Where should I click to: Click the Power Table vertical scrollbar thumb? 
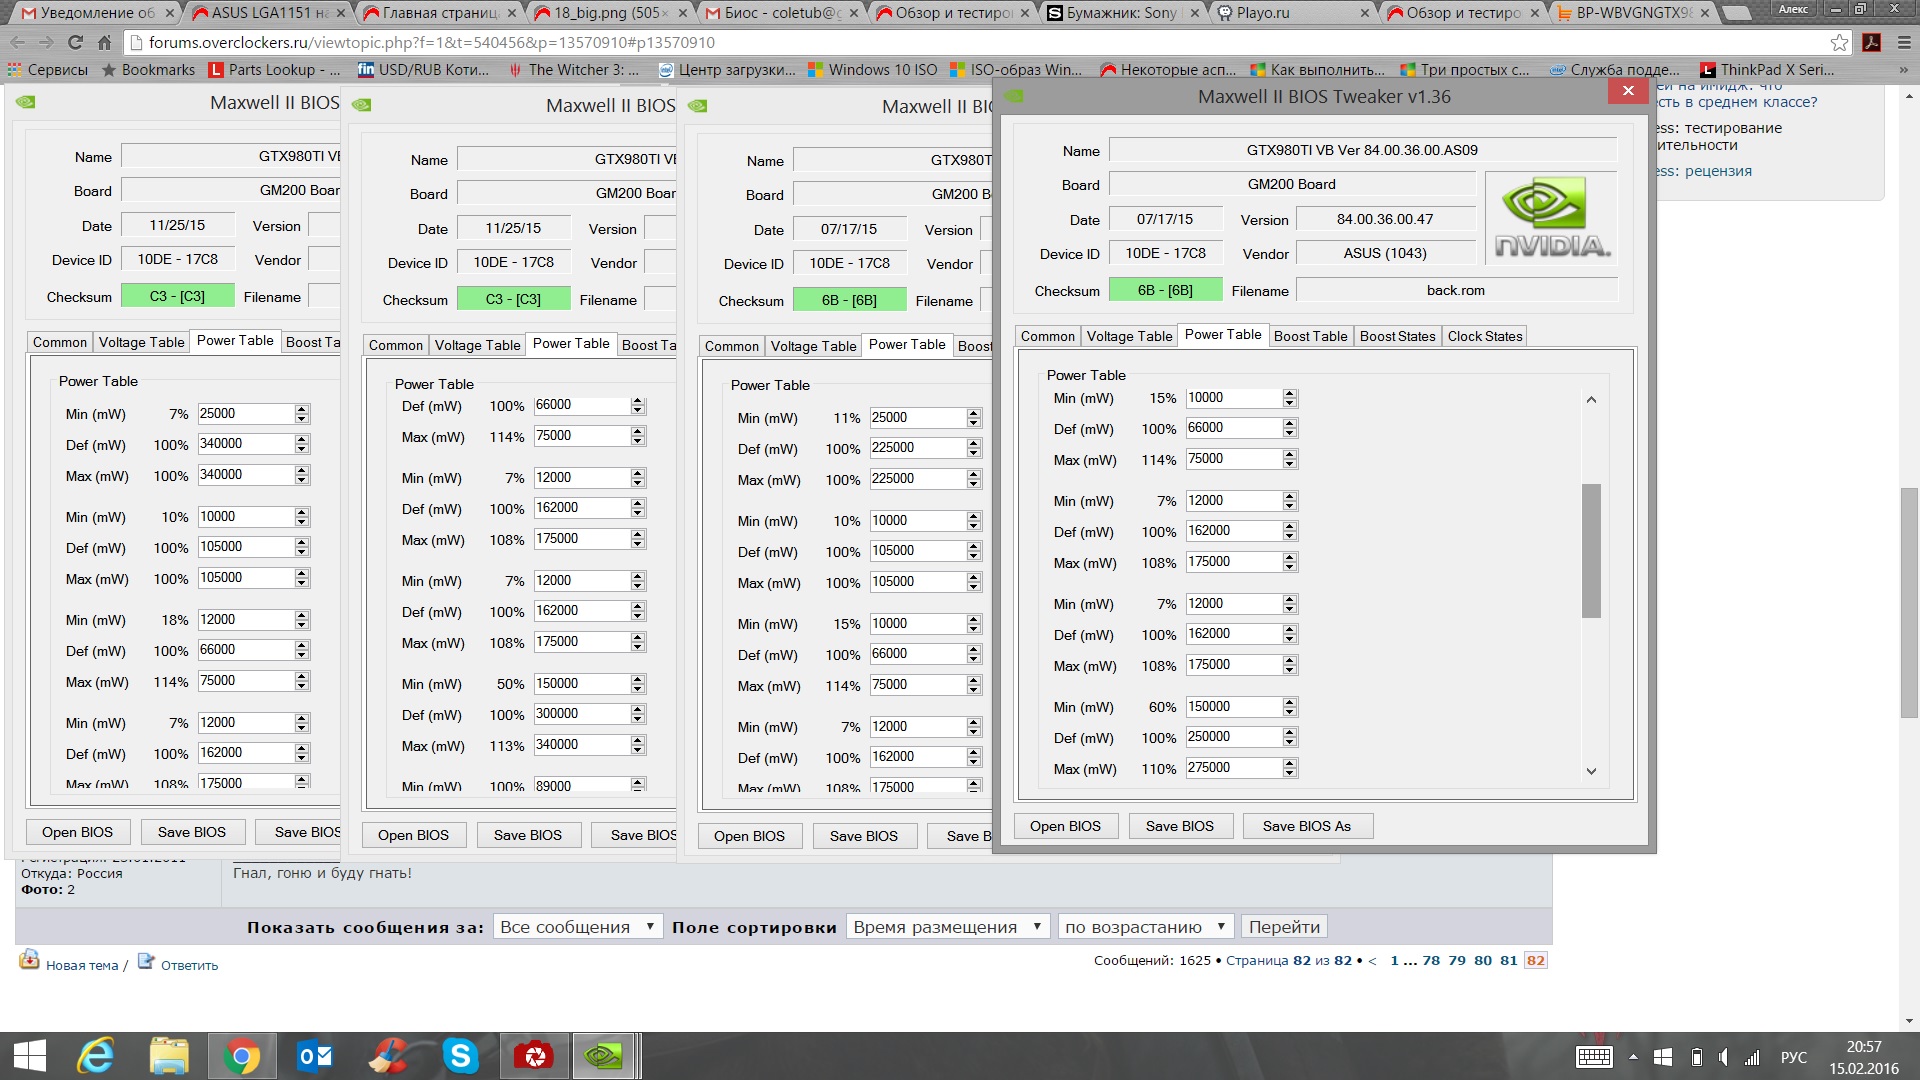pos(1591,550)
